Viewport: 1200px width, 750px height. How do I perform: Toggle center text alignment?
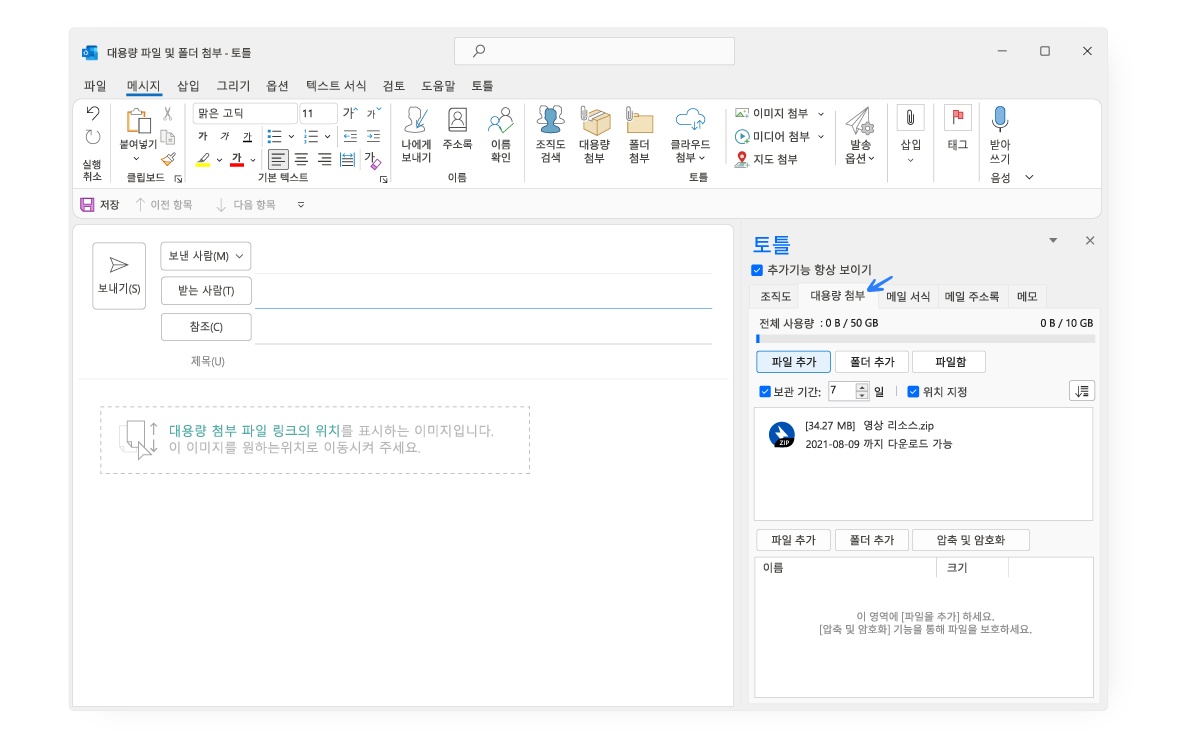point(301,159)
